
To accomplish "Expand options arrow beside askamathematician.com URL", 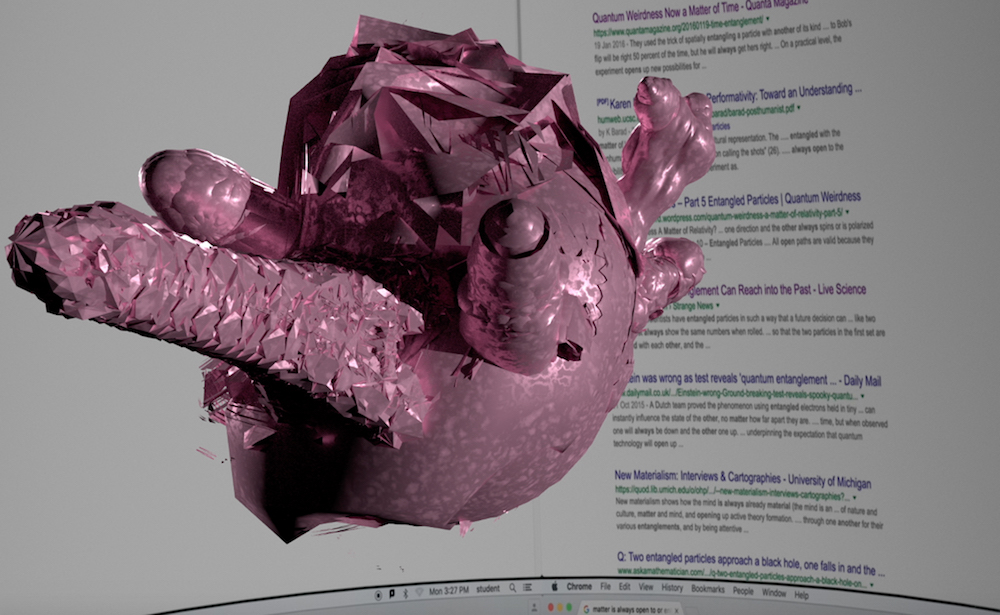I will (x=872, y=584).
